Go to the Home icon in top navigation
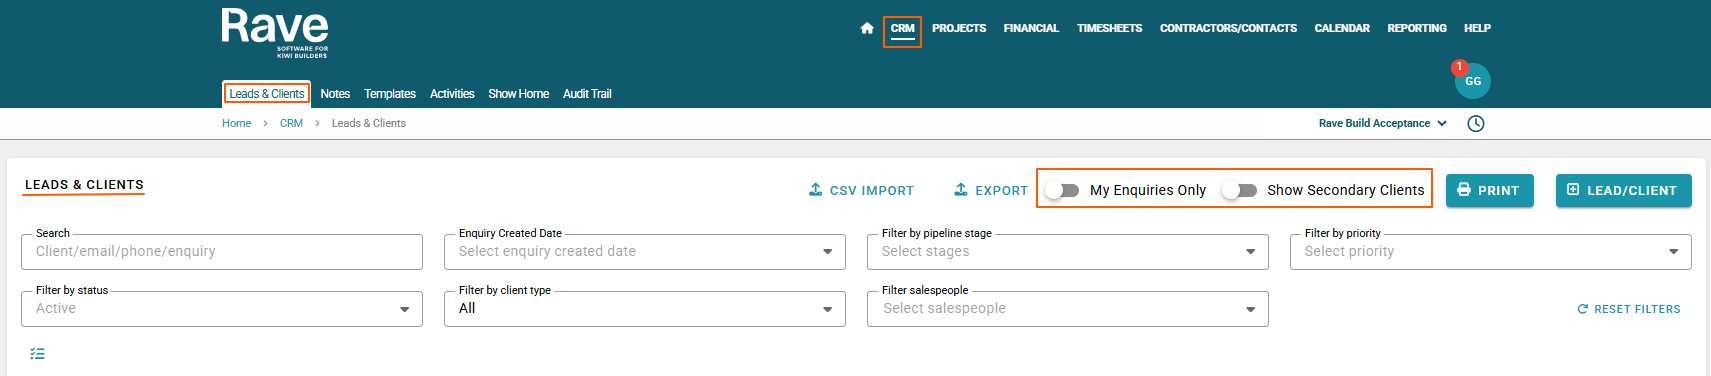The width and height of the screenshot is (1711, 376). pos(867,28)
